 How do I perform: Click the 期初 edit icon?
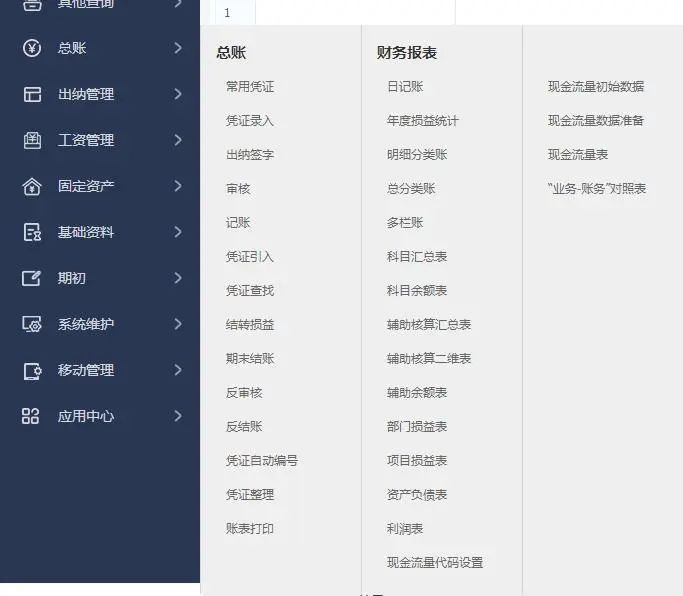pos(32,278)
